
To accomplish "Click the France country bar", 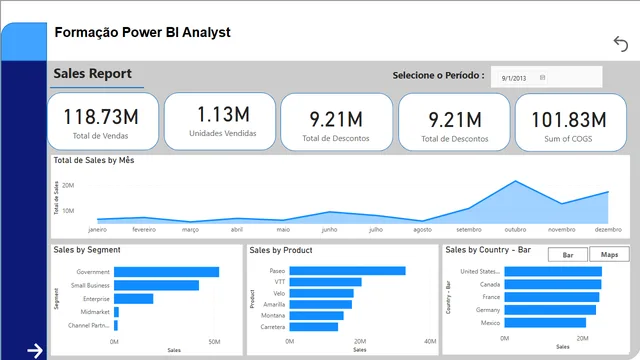I will click(552, 297).
